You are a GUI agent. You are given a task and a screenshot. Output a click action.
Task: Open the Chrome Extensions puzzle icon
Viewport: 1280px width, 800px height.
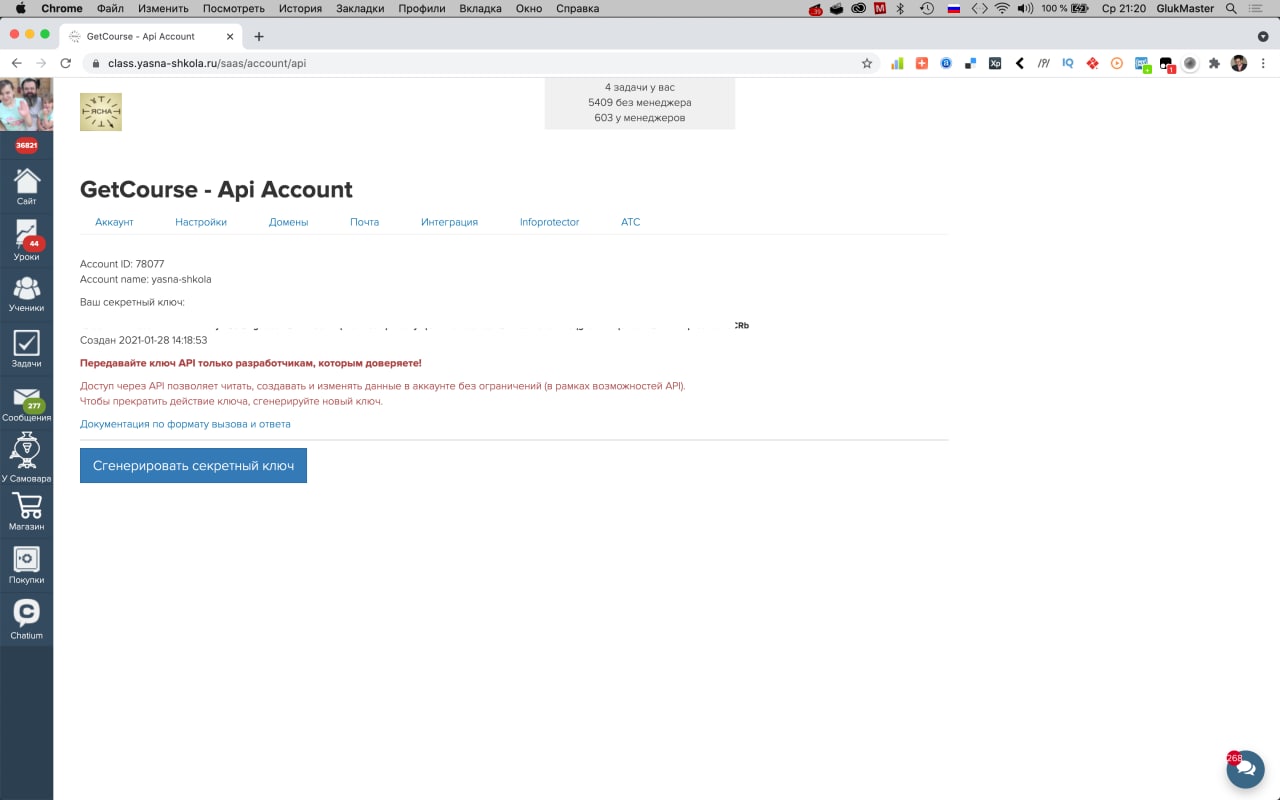coord(1214,63)
